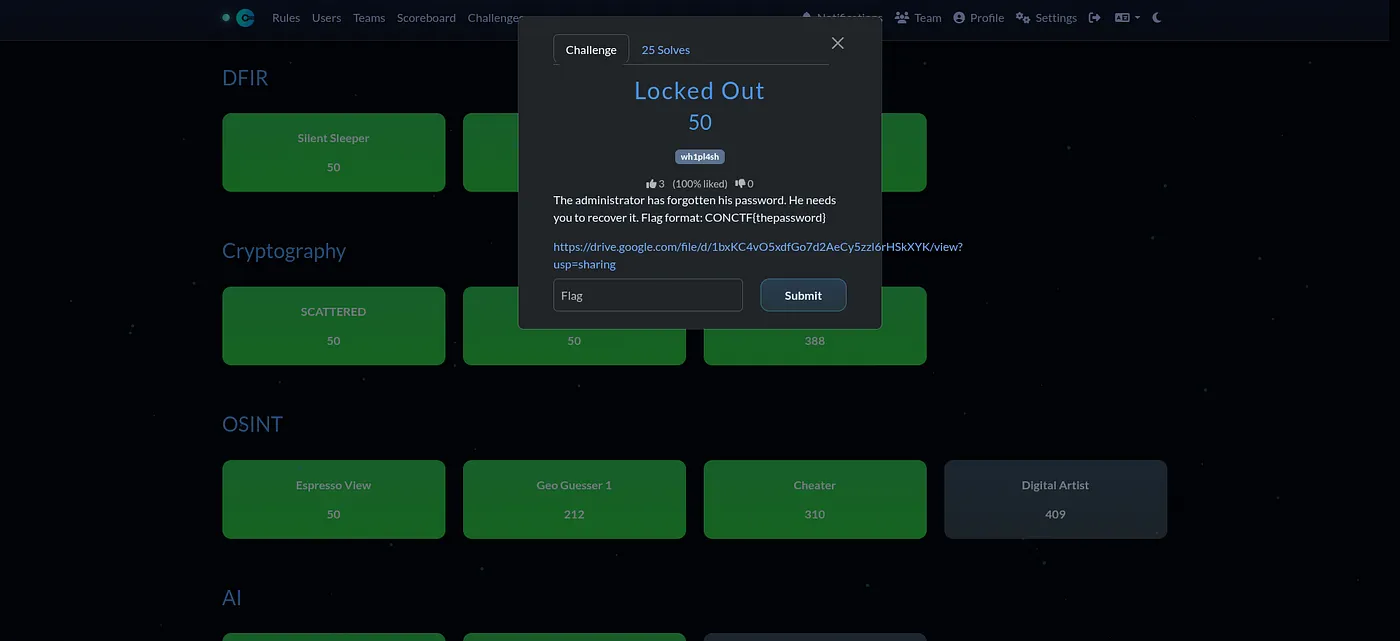Viewport: 1400px width, 641px height.
Task: Open the Settings page
Action: click(1046, 18)
